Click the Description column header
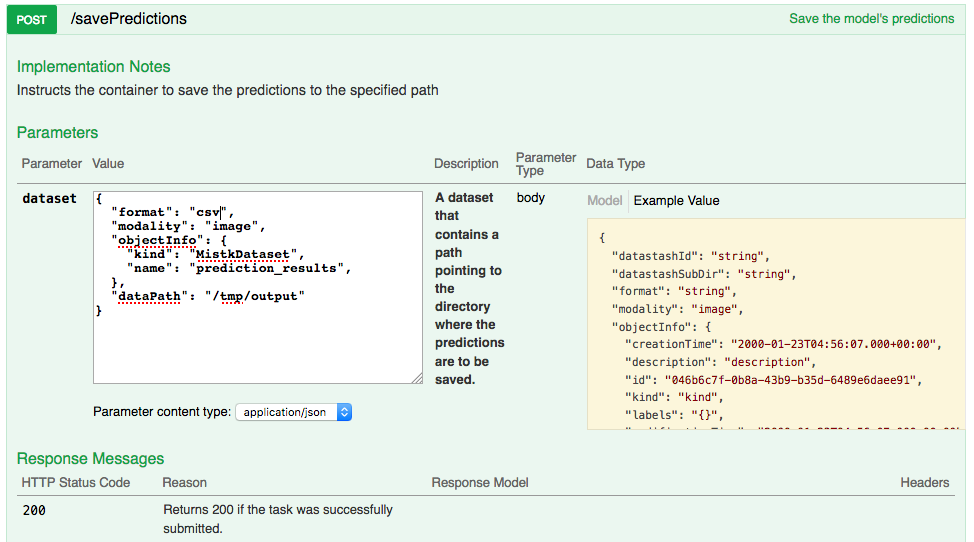The height and width of the screenshot is (542, 974). pos(466,164)
